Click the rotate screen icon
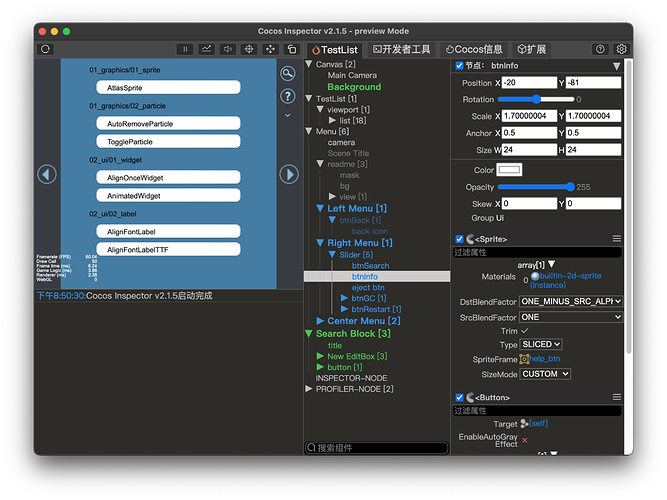The height and width of the screenshot is (500, 667). [292, 49]
